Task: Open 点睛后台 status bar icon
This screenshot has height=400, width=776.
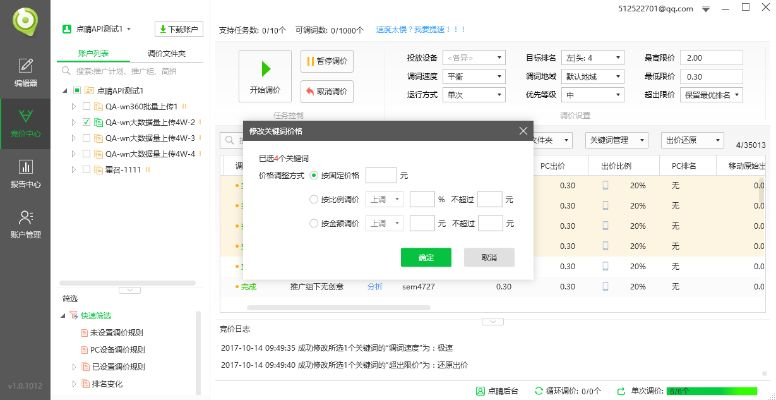Action: [480, 391]
